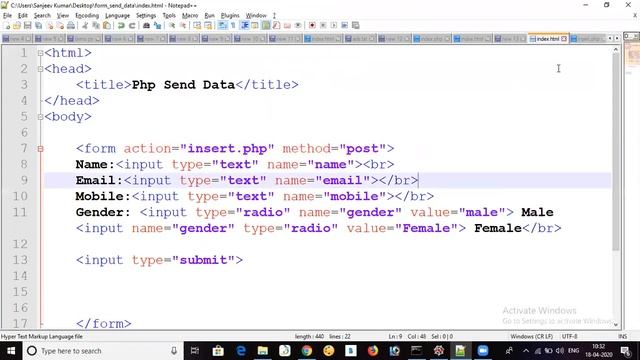Toggle the Function List toolbar button
Viewport: 640px width, 360px height.
pyautogui.click(x=276, y=25)
